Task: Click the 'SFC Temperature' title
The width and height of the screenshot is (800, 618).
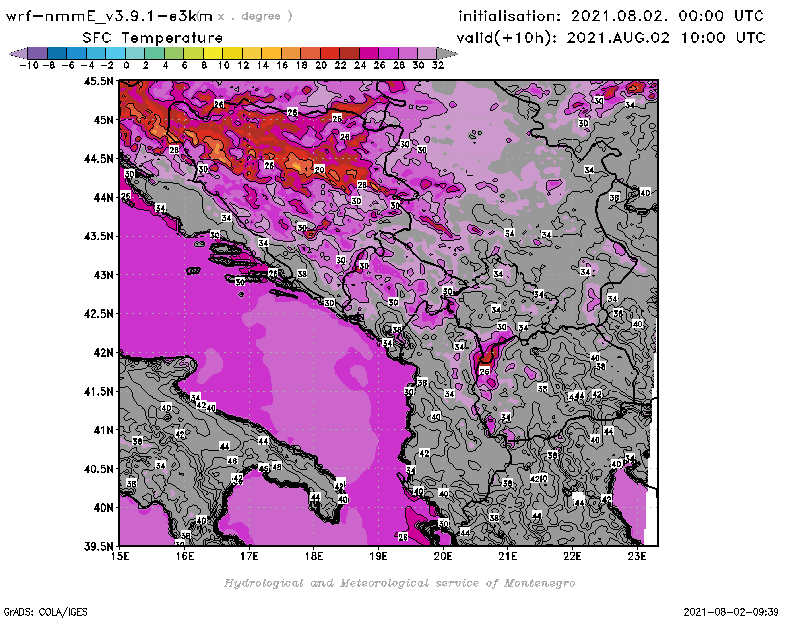Action: coord(153,38)
